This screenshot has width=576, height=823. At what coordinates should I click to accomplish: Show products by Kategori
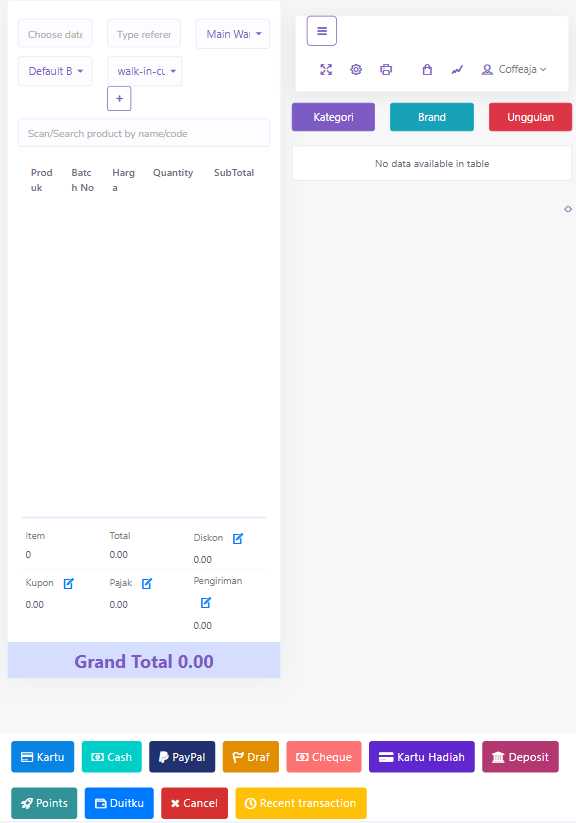click(333, 117)
